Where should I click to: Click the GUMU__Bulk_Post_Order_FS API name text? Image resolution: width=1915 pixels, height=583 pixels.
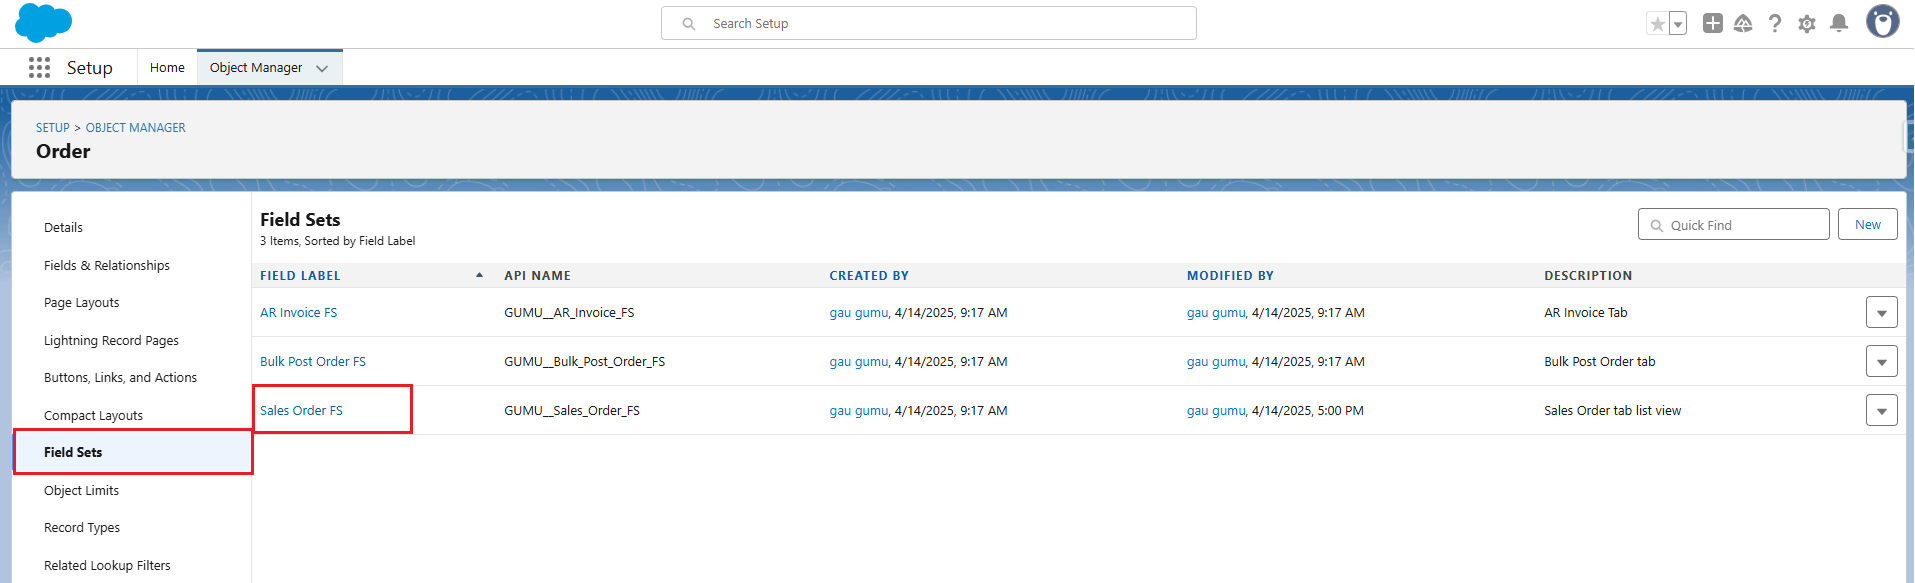pyautogui.click(x=584, y=362)
